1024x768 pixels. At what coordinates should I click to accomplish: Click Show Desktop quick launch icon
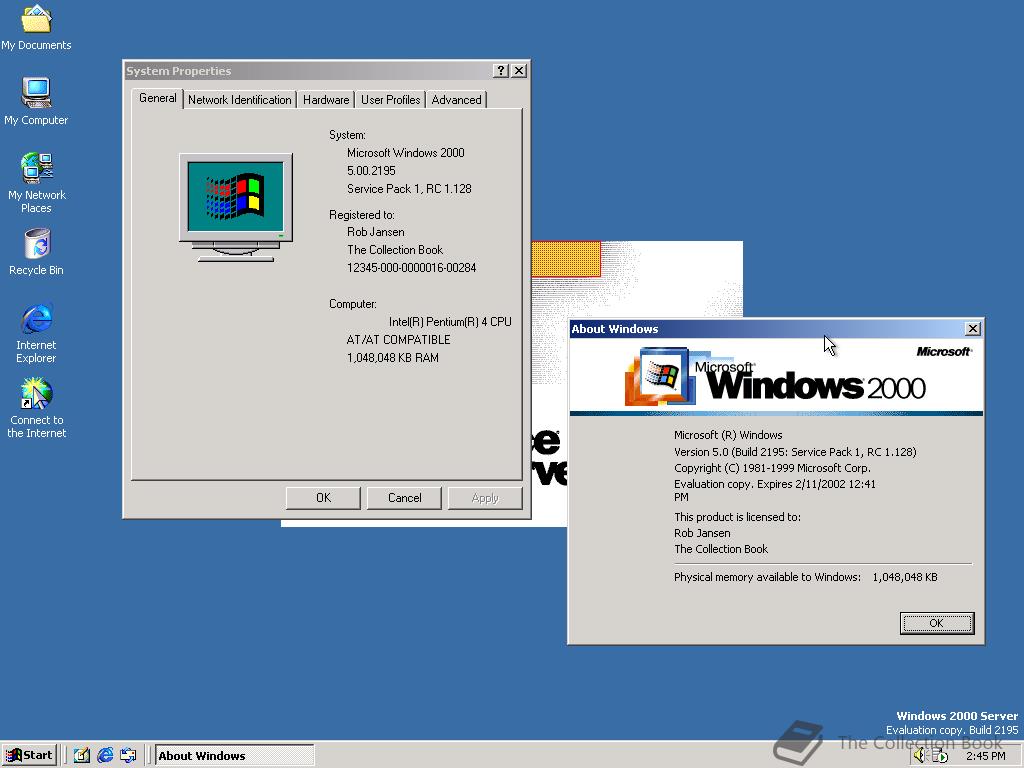pos(82,756)
